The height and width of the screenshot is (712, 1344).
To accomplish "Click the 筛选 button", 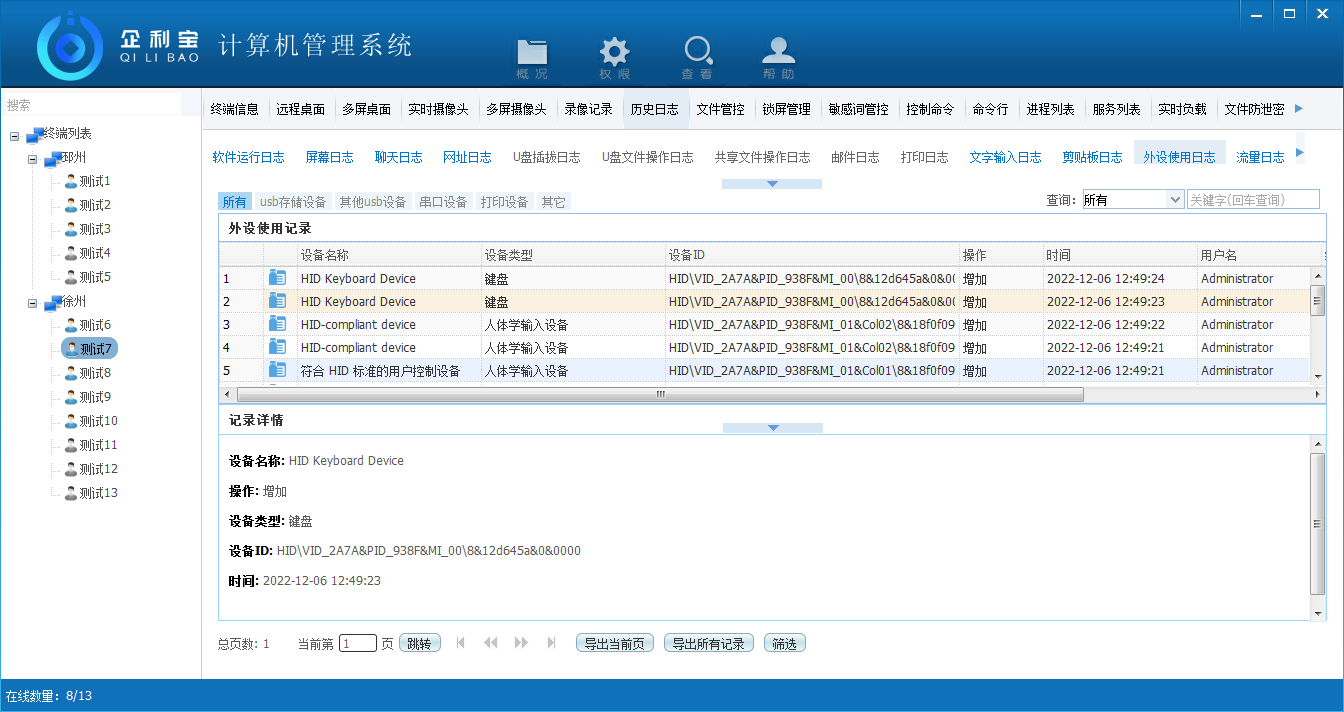I will click(784, 643).
